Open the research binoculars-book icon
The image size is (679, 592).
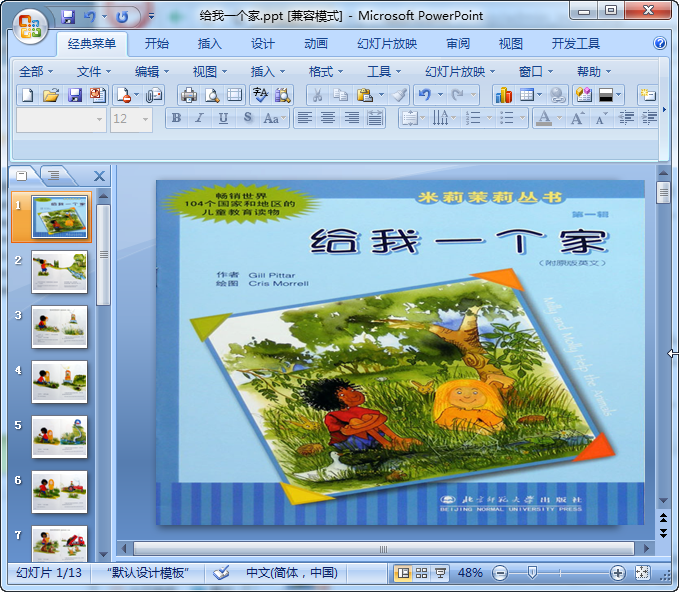(x=283, y=95)
